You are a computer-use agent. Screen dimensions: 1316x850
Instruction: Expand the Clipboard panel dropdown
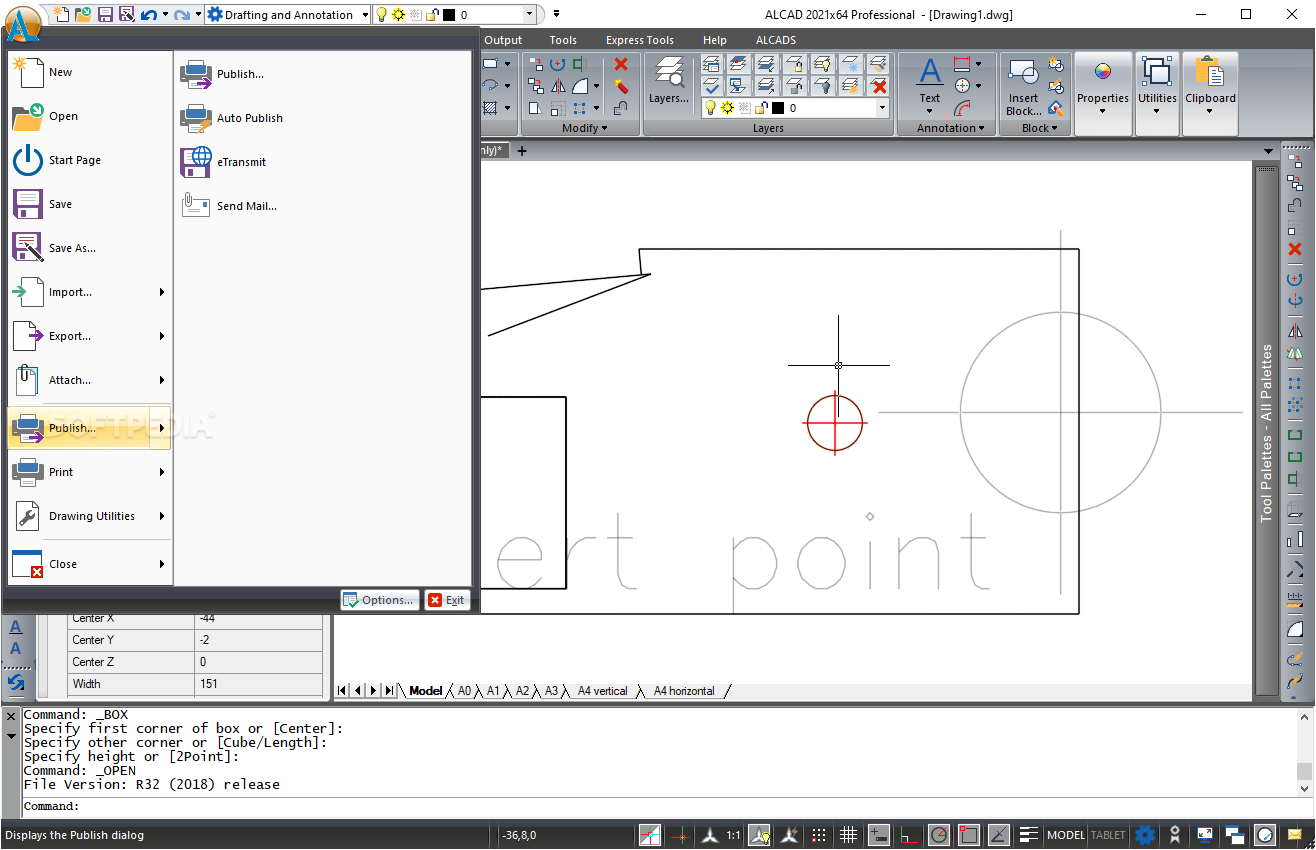pyautogui.click(x=1210, y=111)
